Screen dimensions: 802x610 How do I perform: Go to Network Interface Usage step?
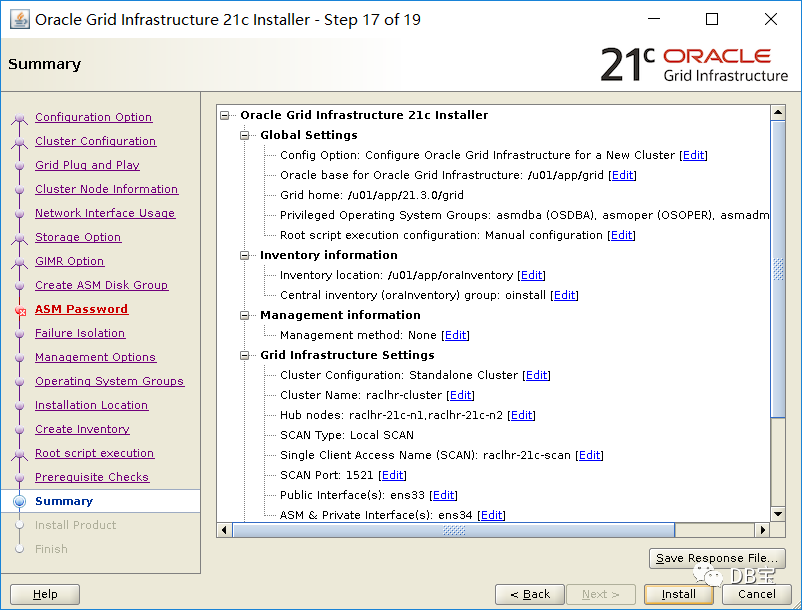click(x=105, y=213)
